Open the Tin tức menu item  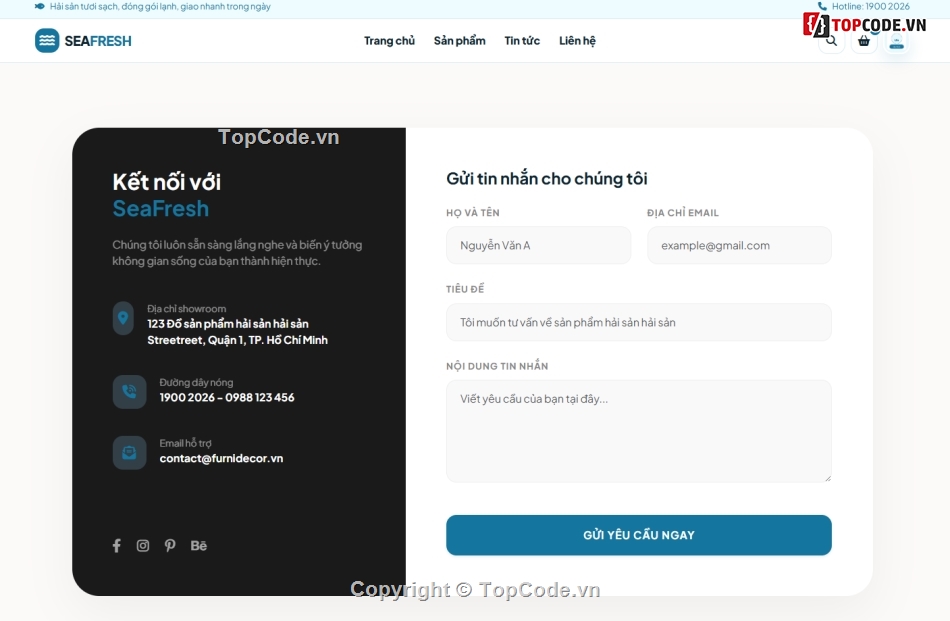click(x=522, y=41)
